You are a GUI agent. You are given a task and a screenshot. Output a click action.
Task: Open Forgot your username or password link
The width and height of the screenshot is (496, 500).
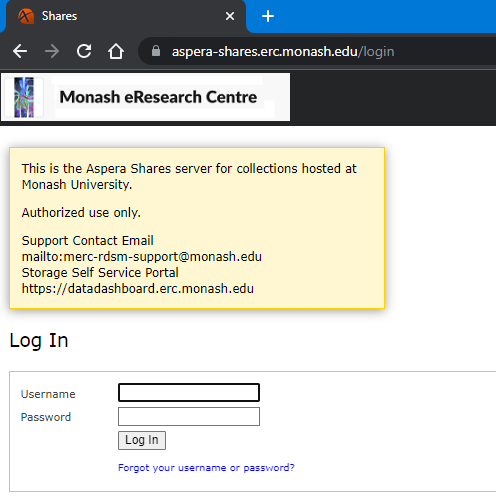pos(206,468)
